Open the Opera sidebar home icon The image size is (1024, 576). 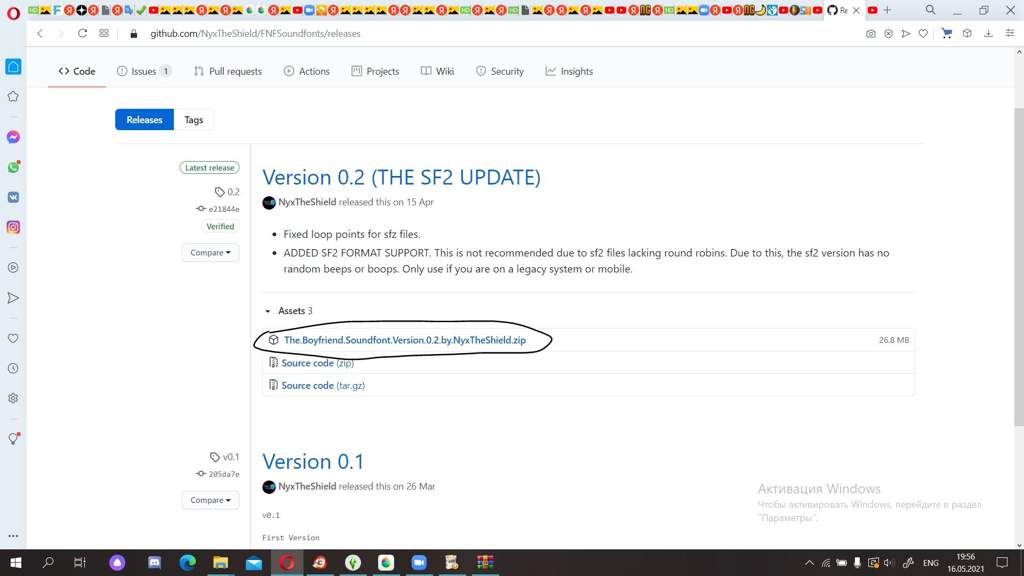coord(13,67)
